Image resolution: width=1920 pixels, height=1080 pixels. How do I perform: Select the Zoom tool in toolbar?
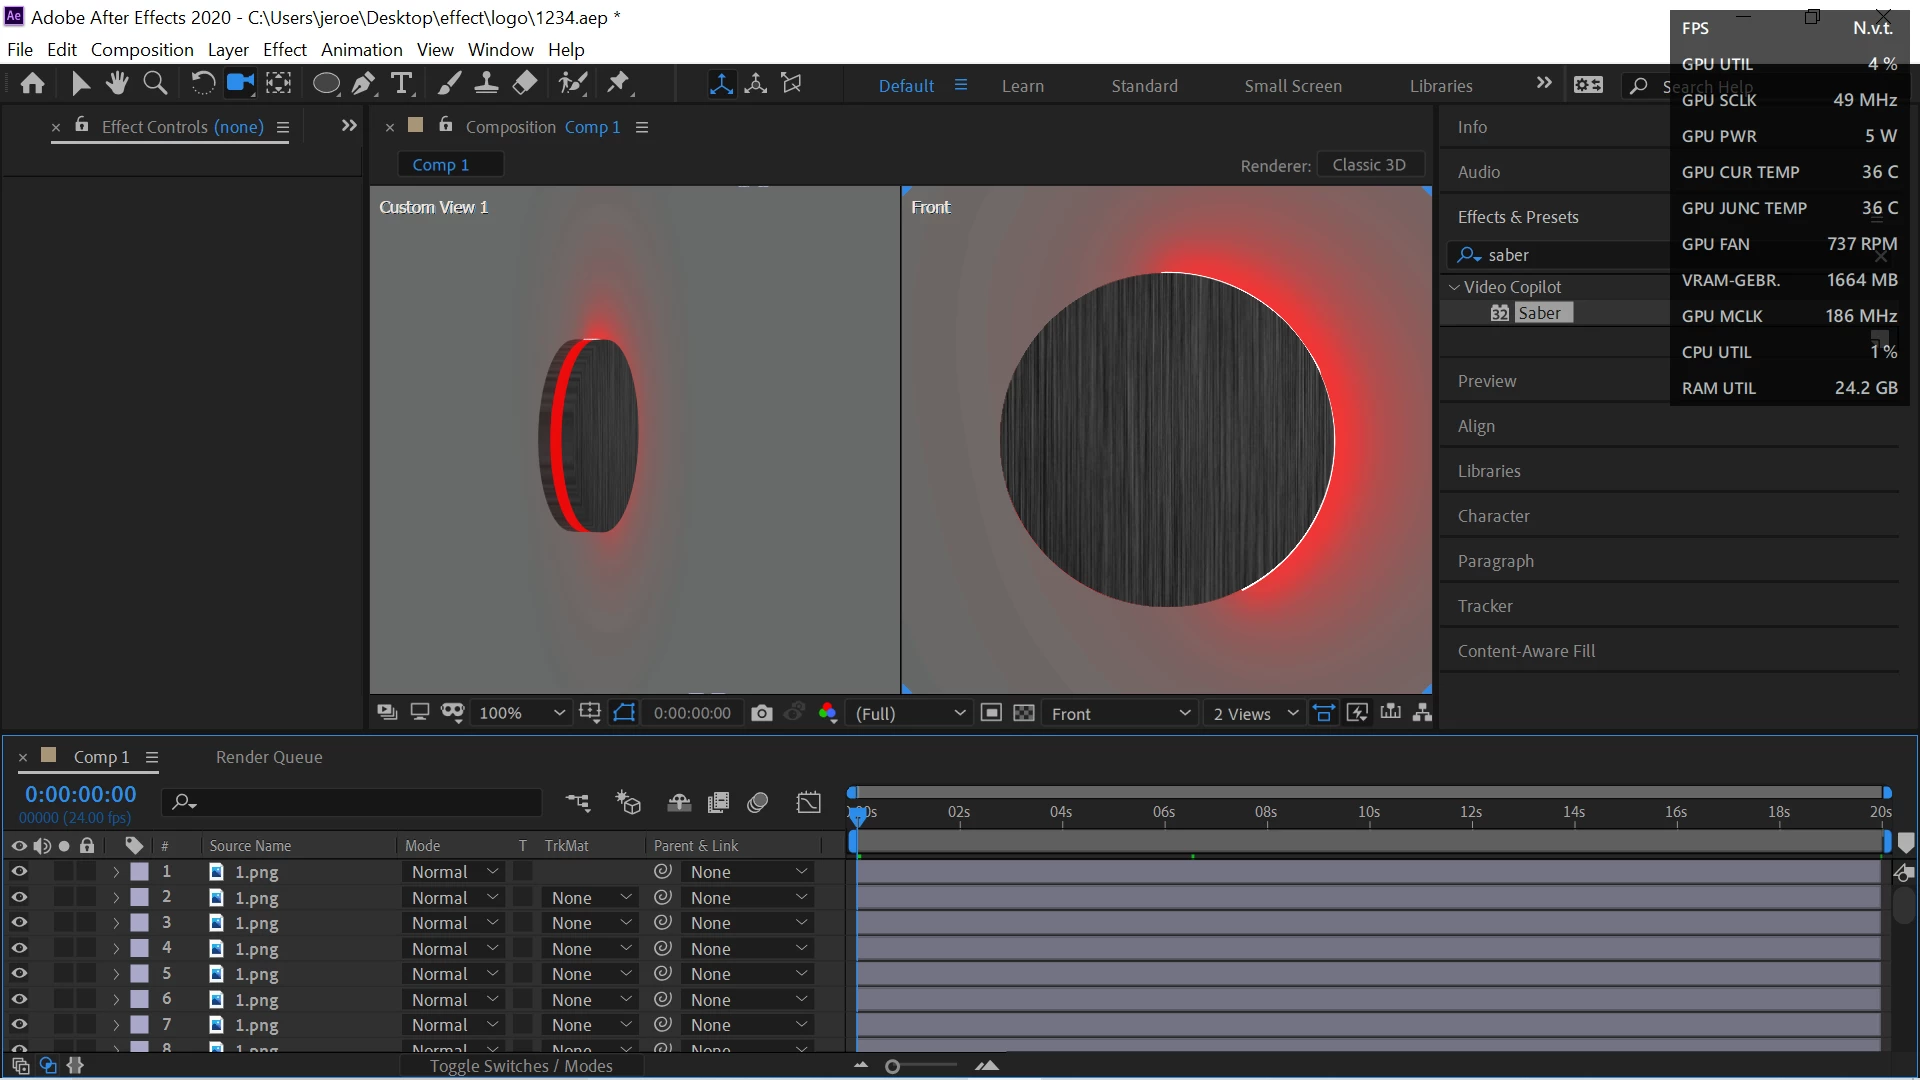pyautogui.click(x=155, y=84)
